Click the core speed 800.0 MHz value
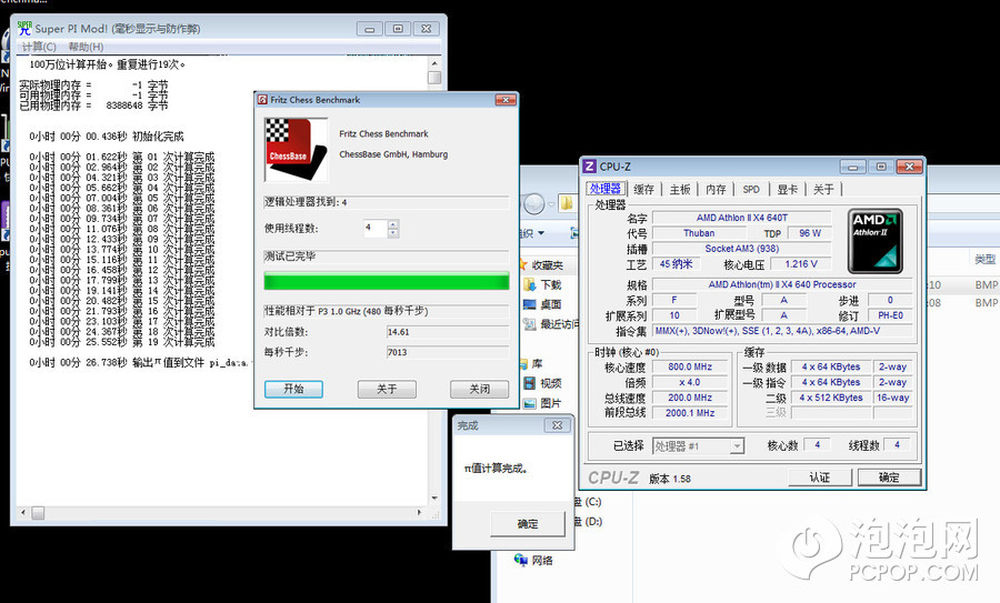1000x603 pixels. (690, 367)
